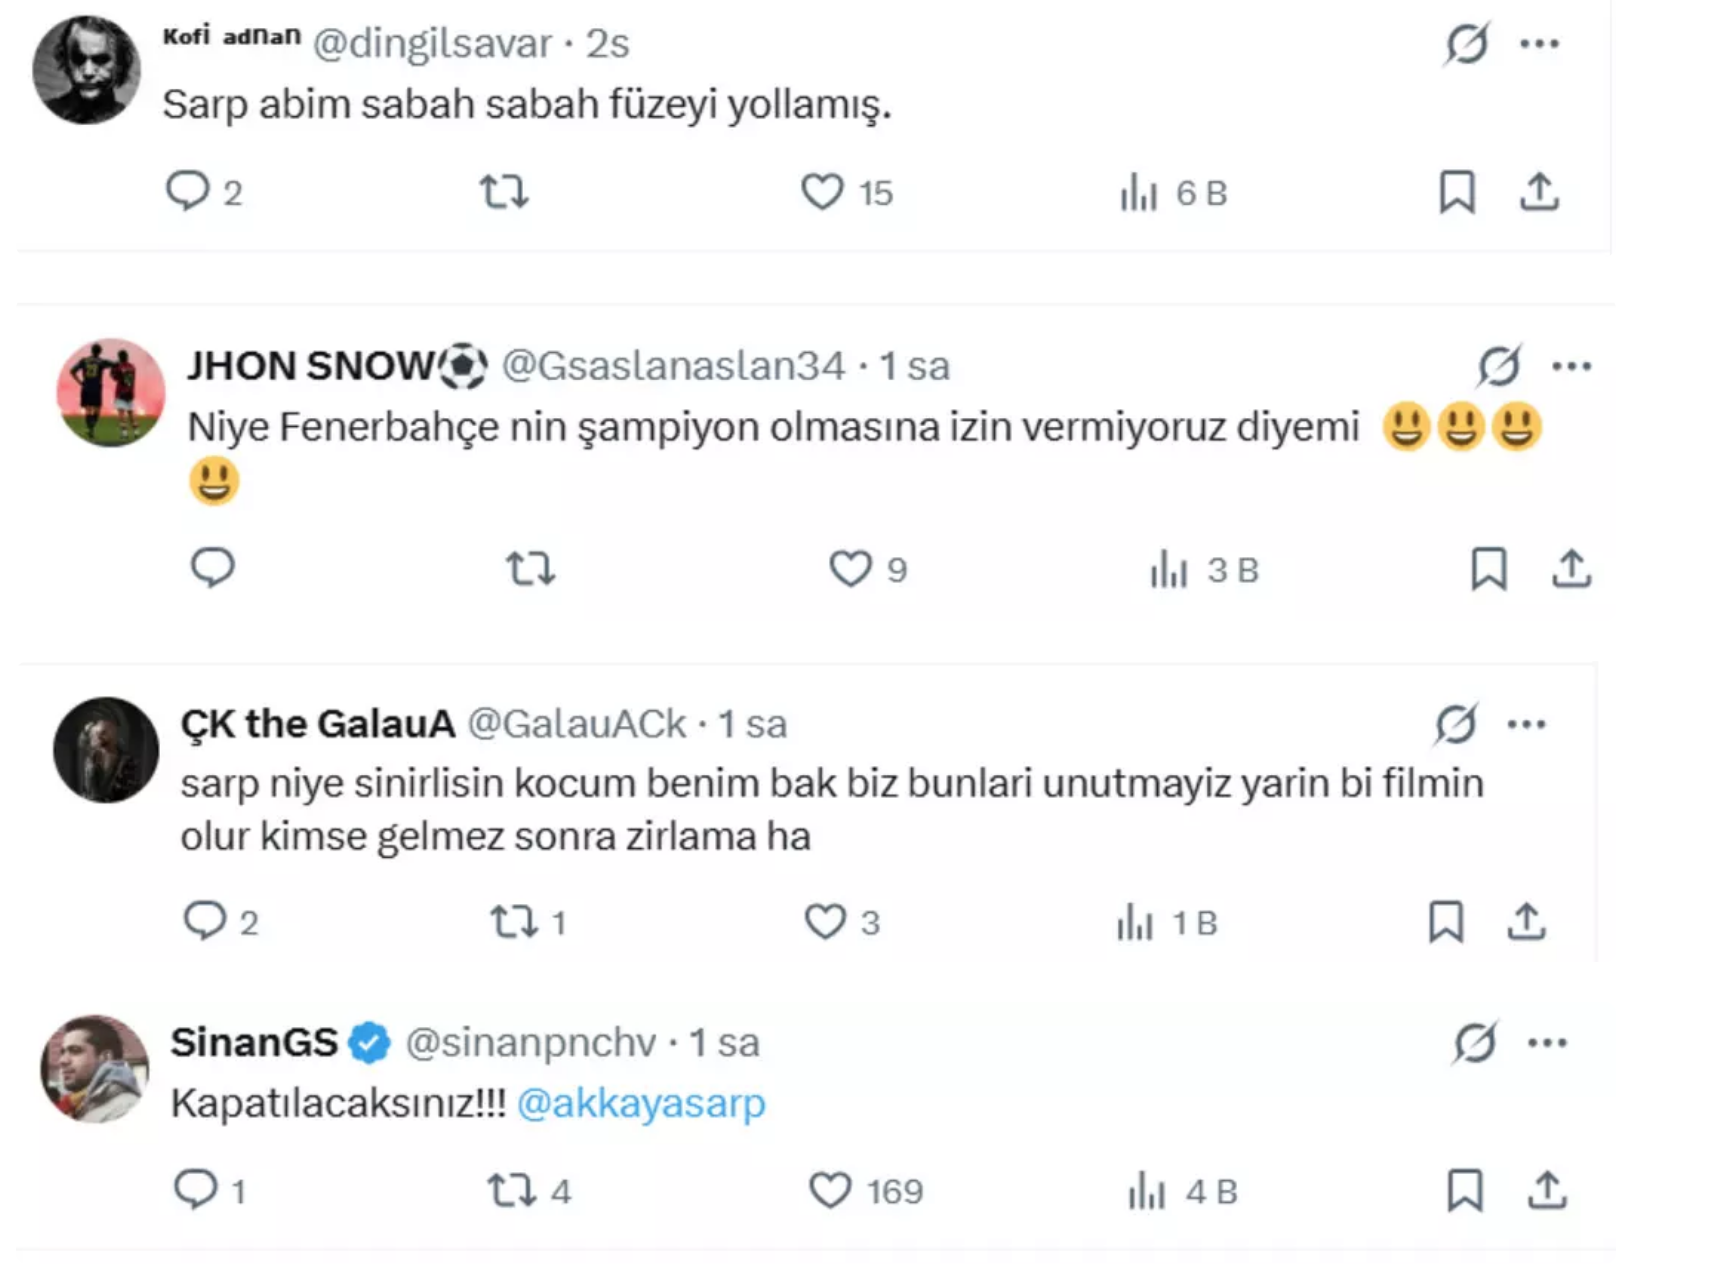This screenshot has width=1720, height=1282.
Task: Retweet the @dingilsavar tweet
Action: tap(504, 191)
